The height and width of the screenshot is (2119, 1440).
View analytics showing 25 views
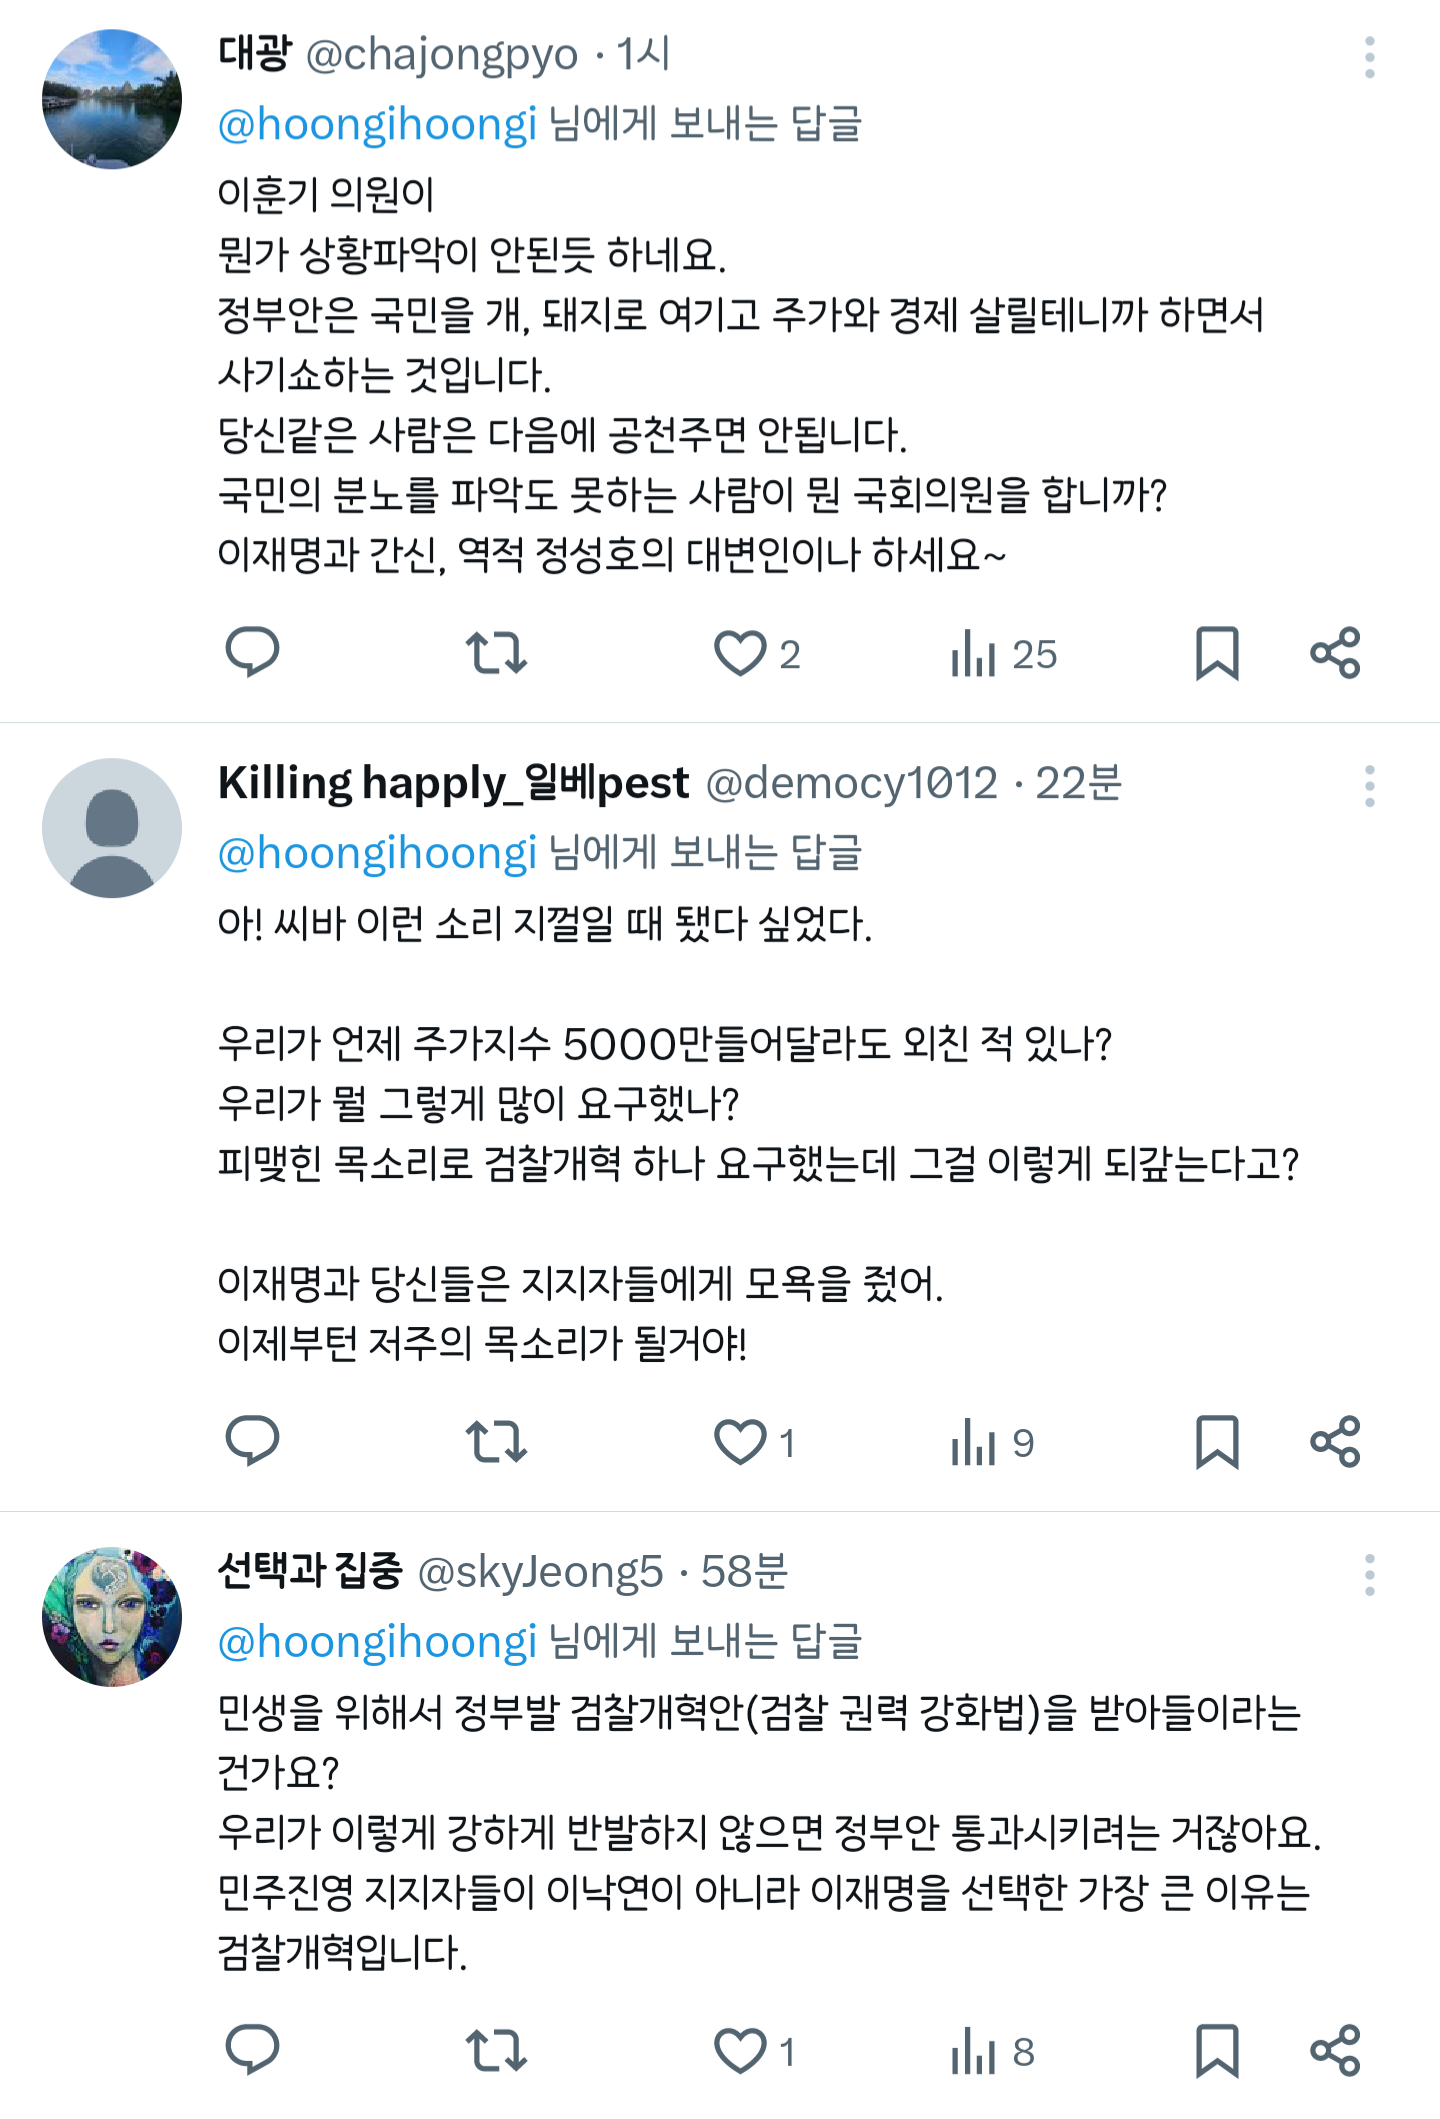coord(1004,654)
